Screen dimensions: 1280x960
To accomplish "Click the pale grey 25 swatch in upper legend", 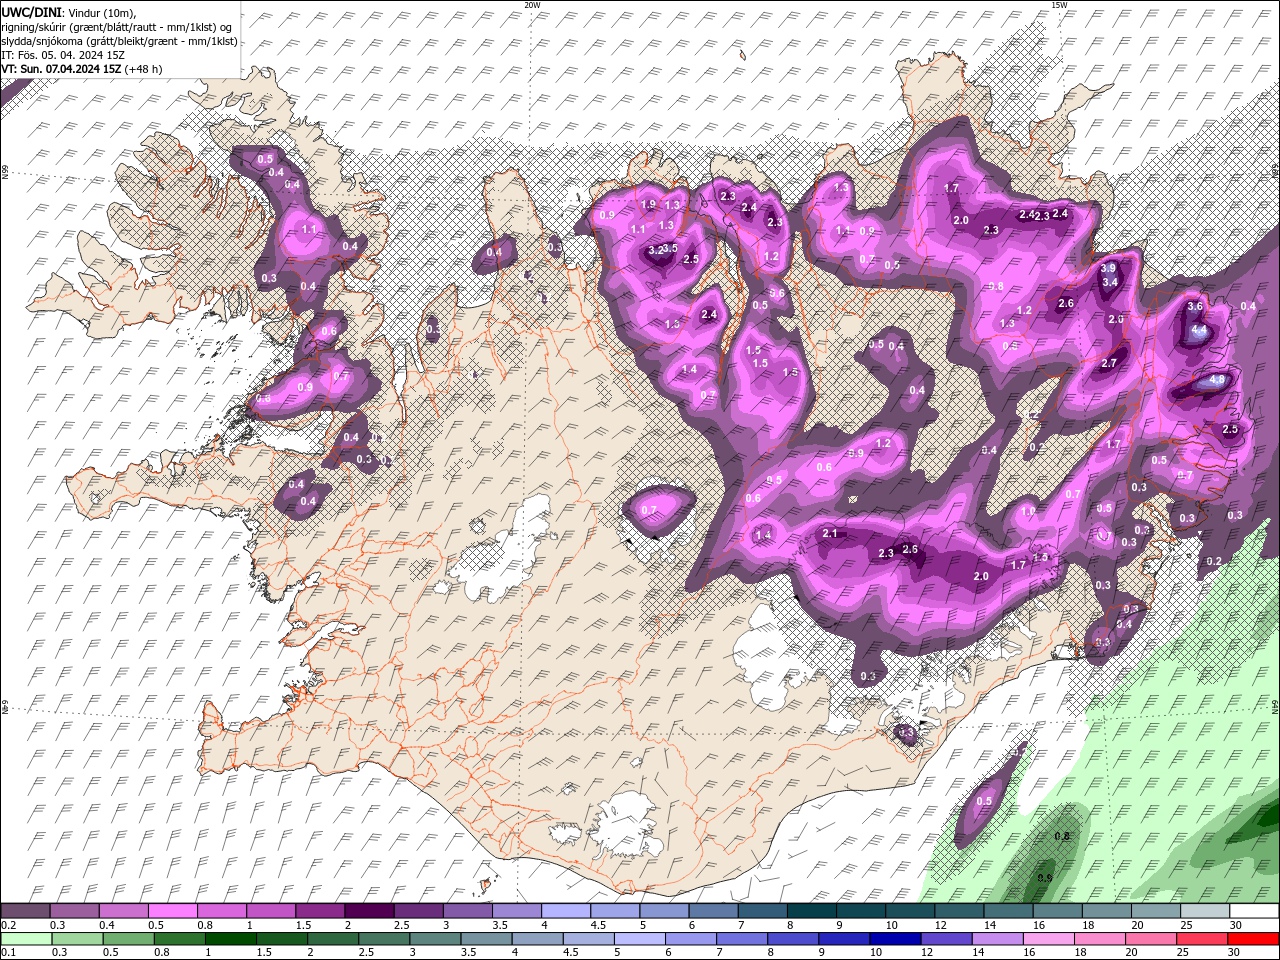I will click(1206, 911).
